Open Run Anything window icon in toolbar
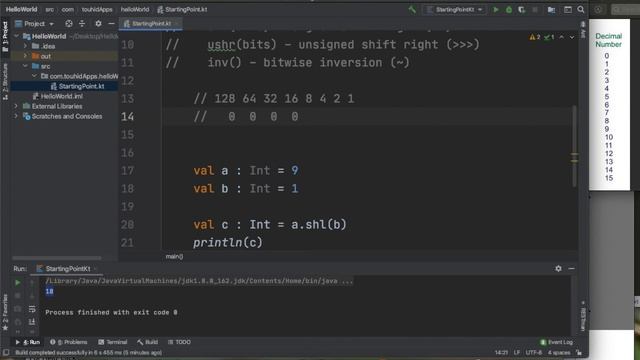This screenshot has width=640, height=360. pyautogui.click(x=568, y=9)
